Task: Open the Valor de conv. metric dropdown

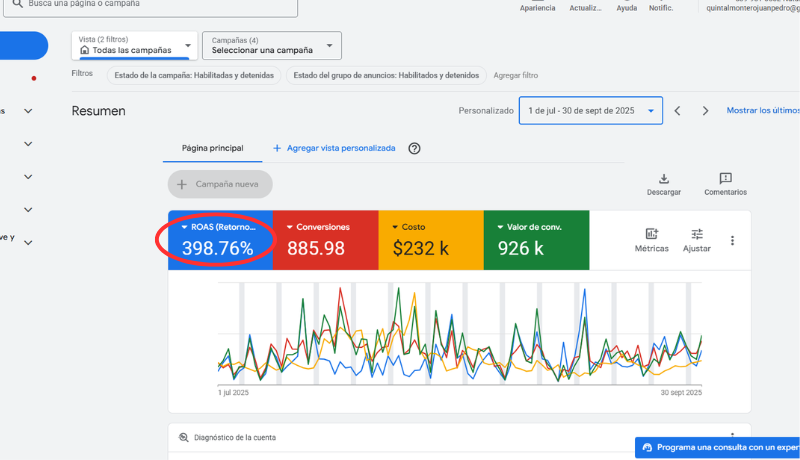Action: (x=501, y=227)
